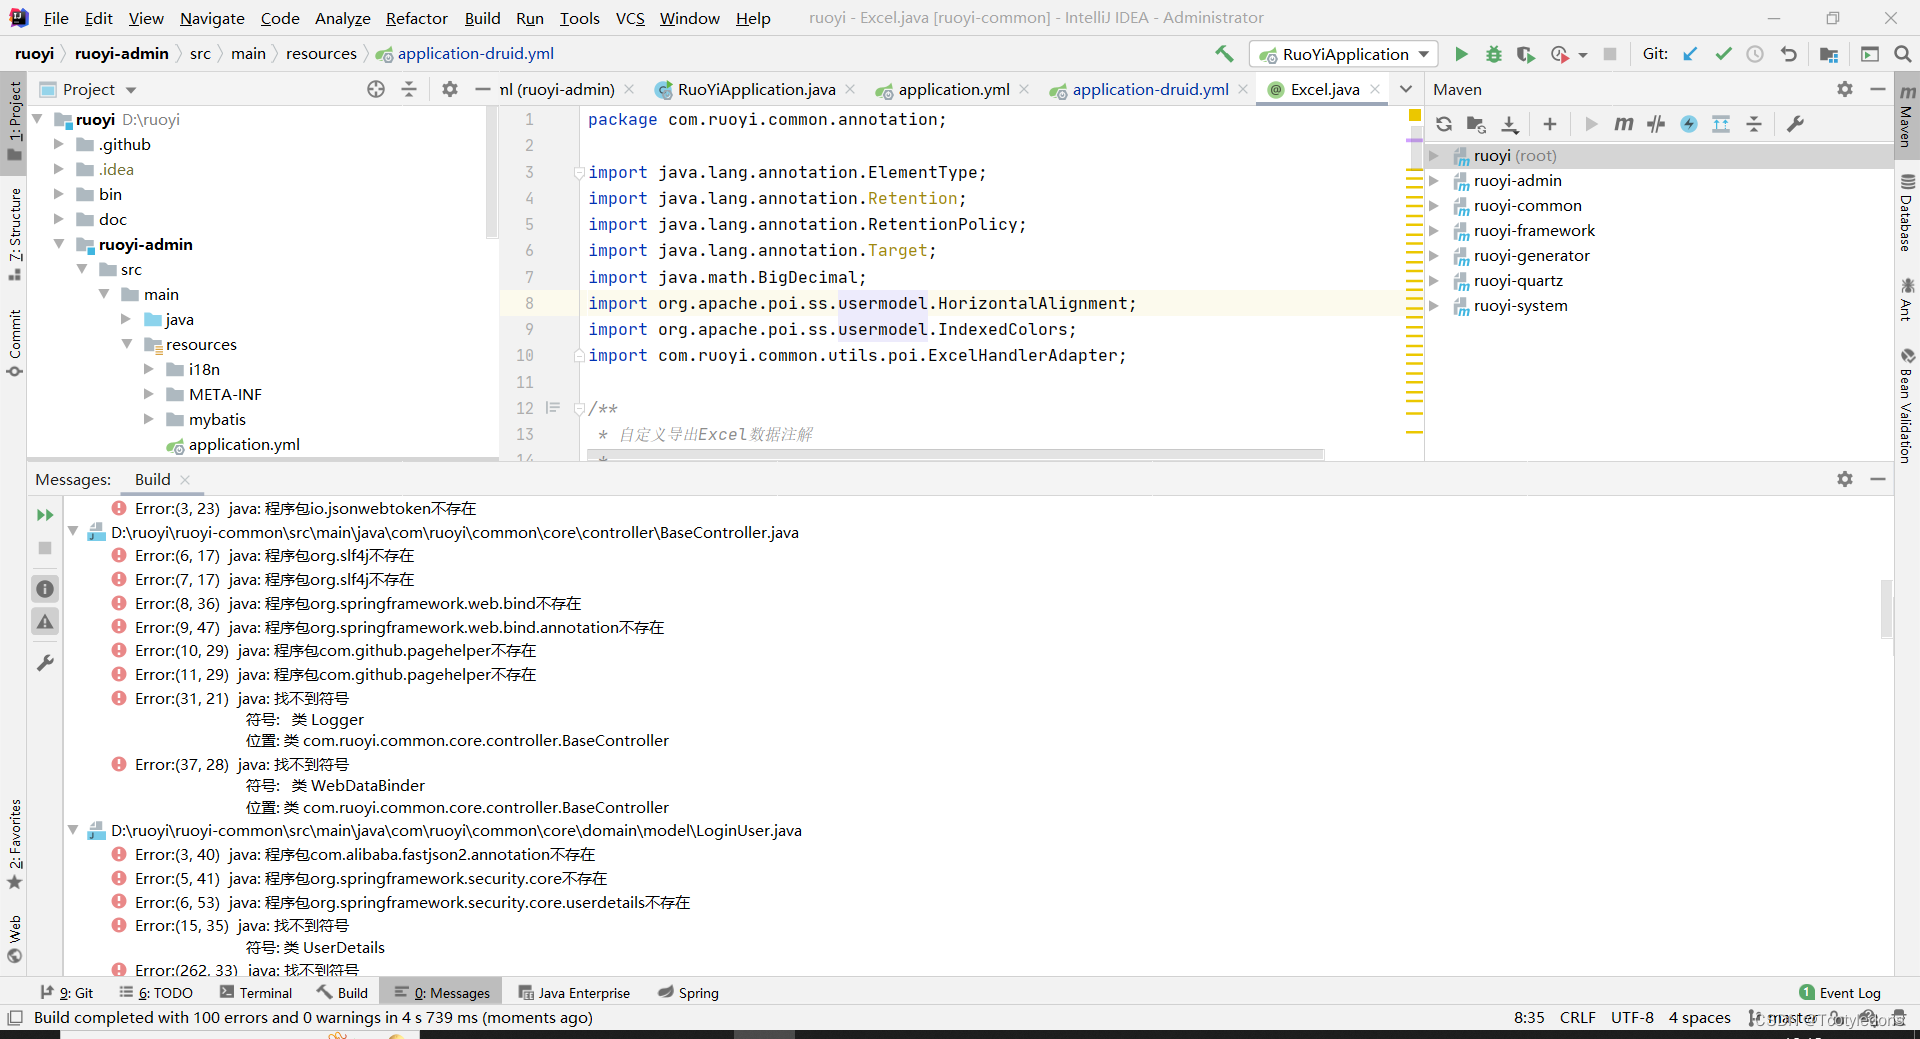This screenshot has width=1920, height=1039.
Task: Show hidden editor tabs dropdown
Action: [1406, 89]
